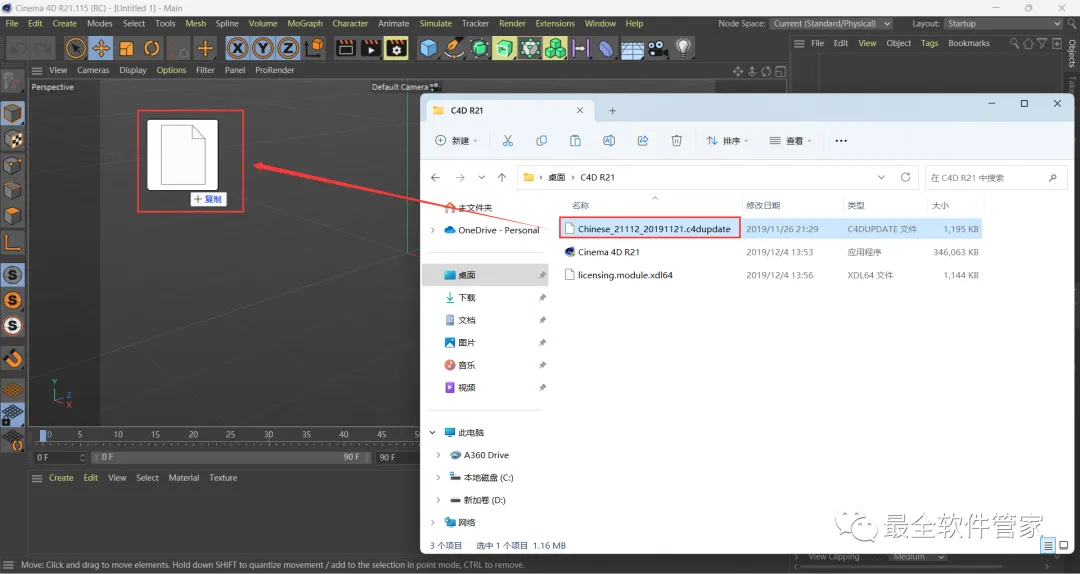This screenshot has width=1080, height=574.
Task: Toggle Enable Axis (L-shaped icon)
Action: coord(12,242)
